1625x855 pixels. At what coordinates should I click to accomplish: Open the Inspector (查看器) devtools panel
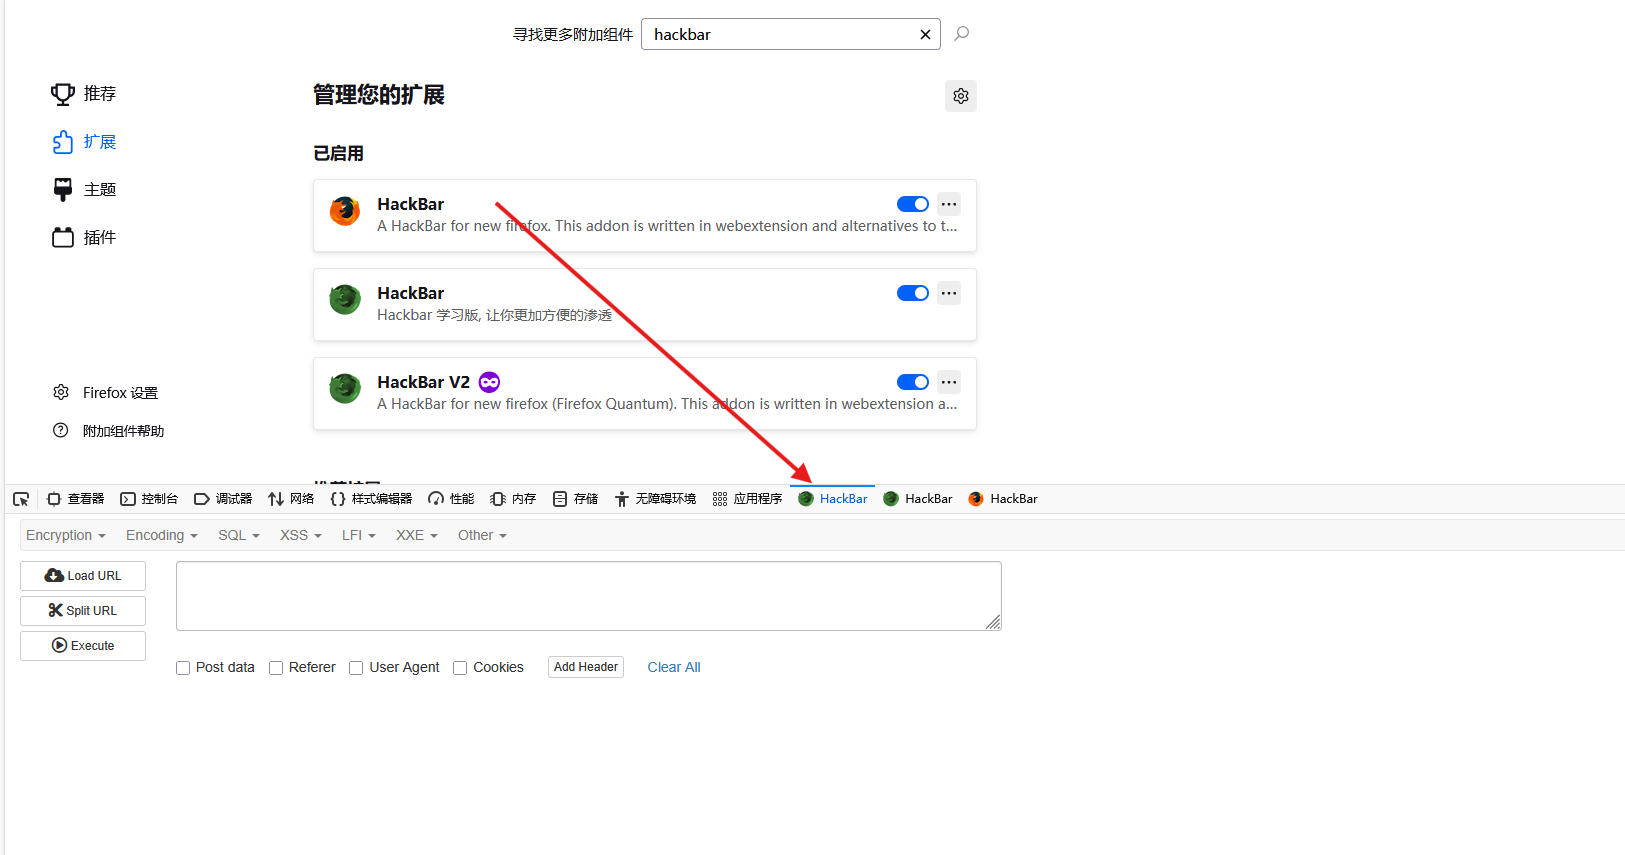tap(76, 499)
